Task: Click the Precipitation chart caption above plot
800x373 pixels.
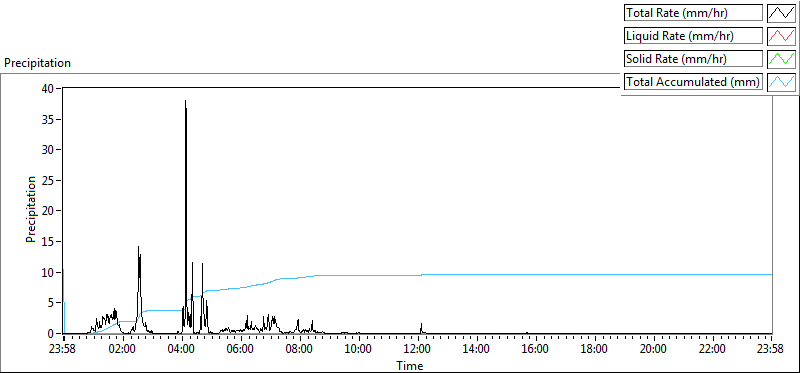Action: [x=37, y=63]
